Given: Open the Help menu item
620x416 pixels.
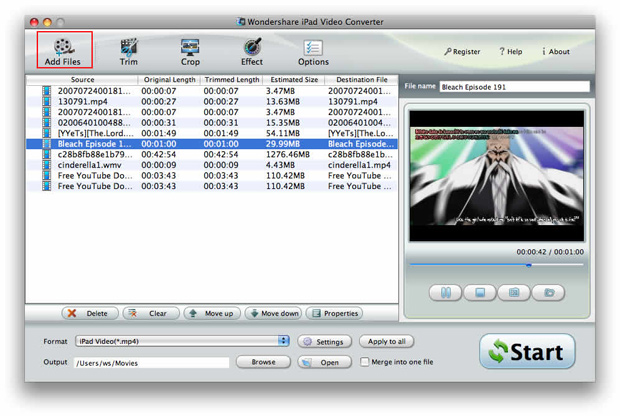Looking at the screenshot, I should click(511, 52).
